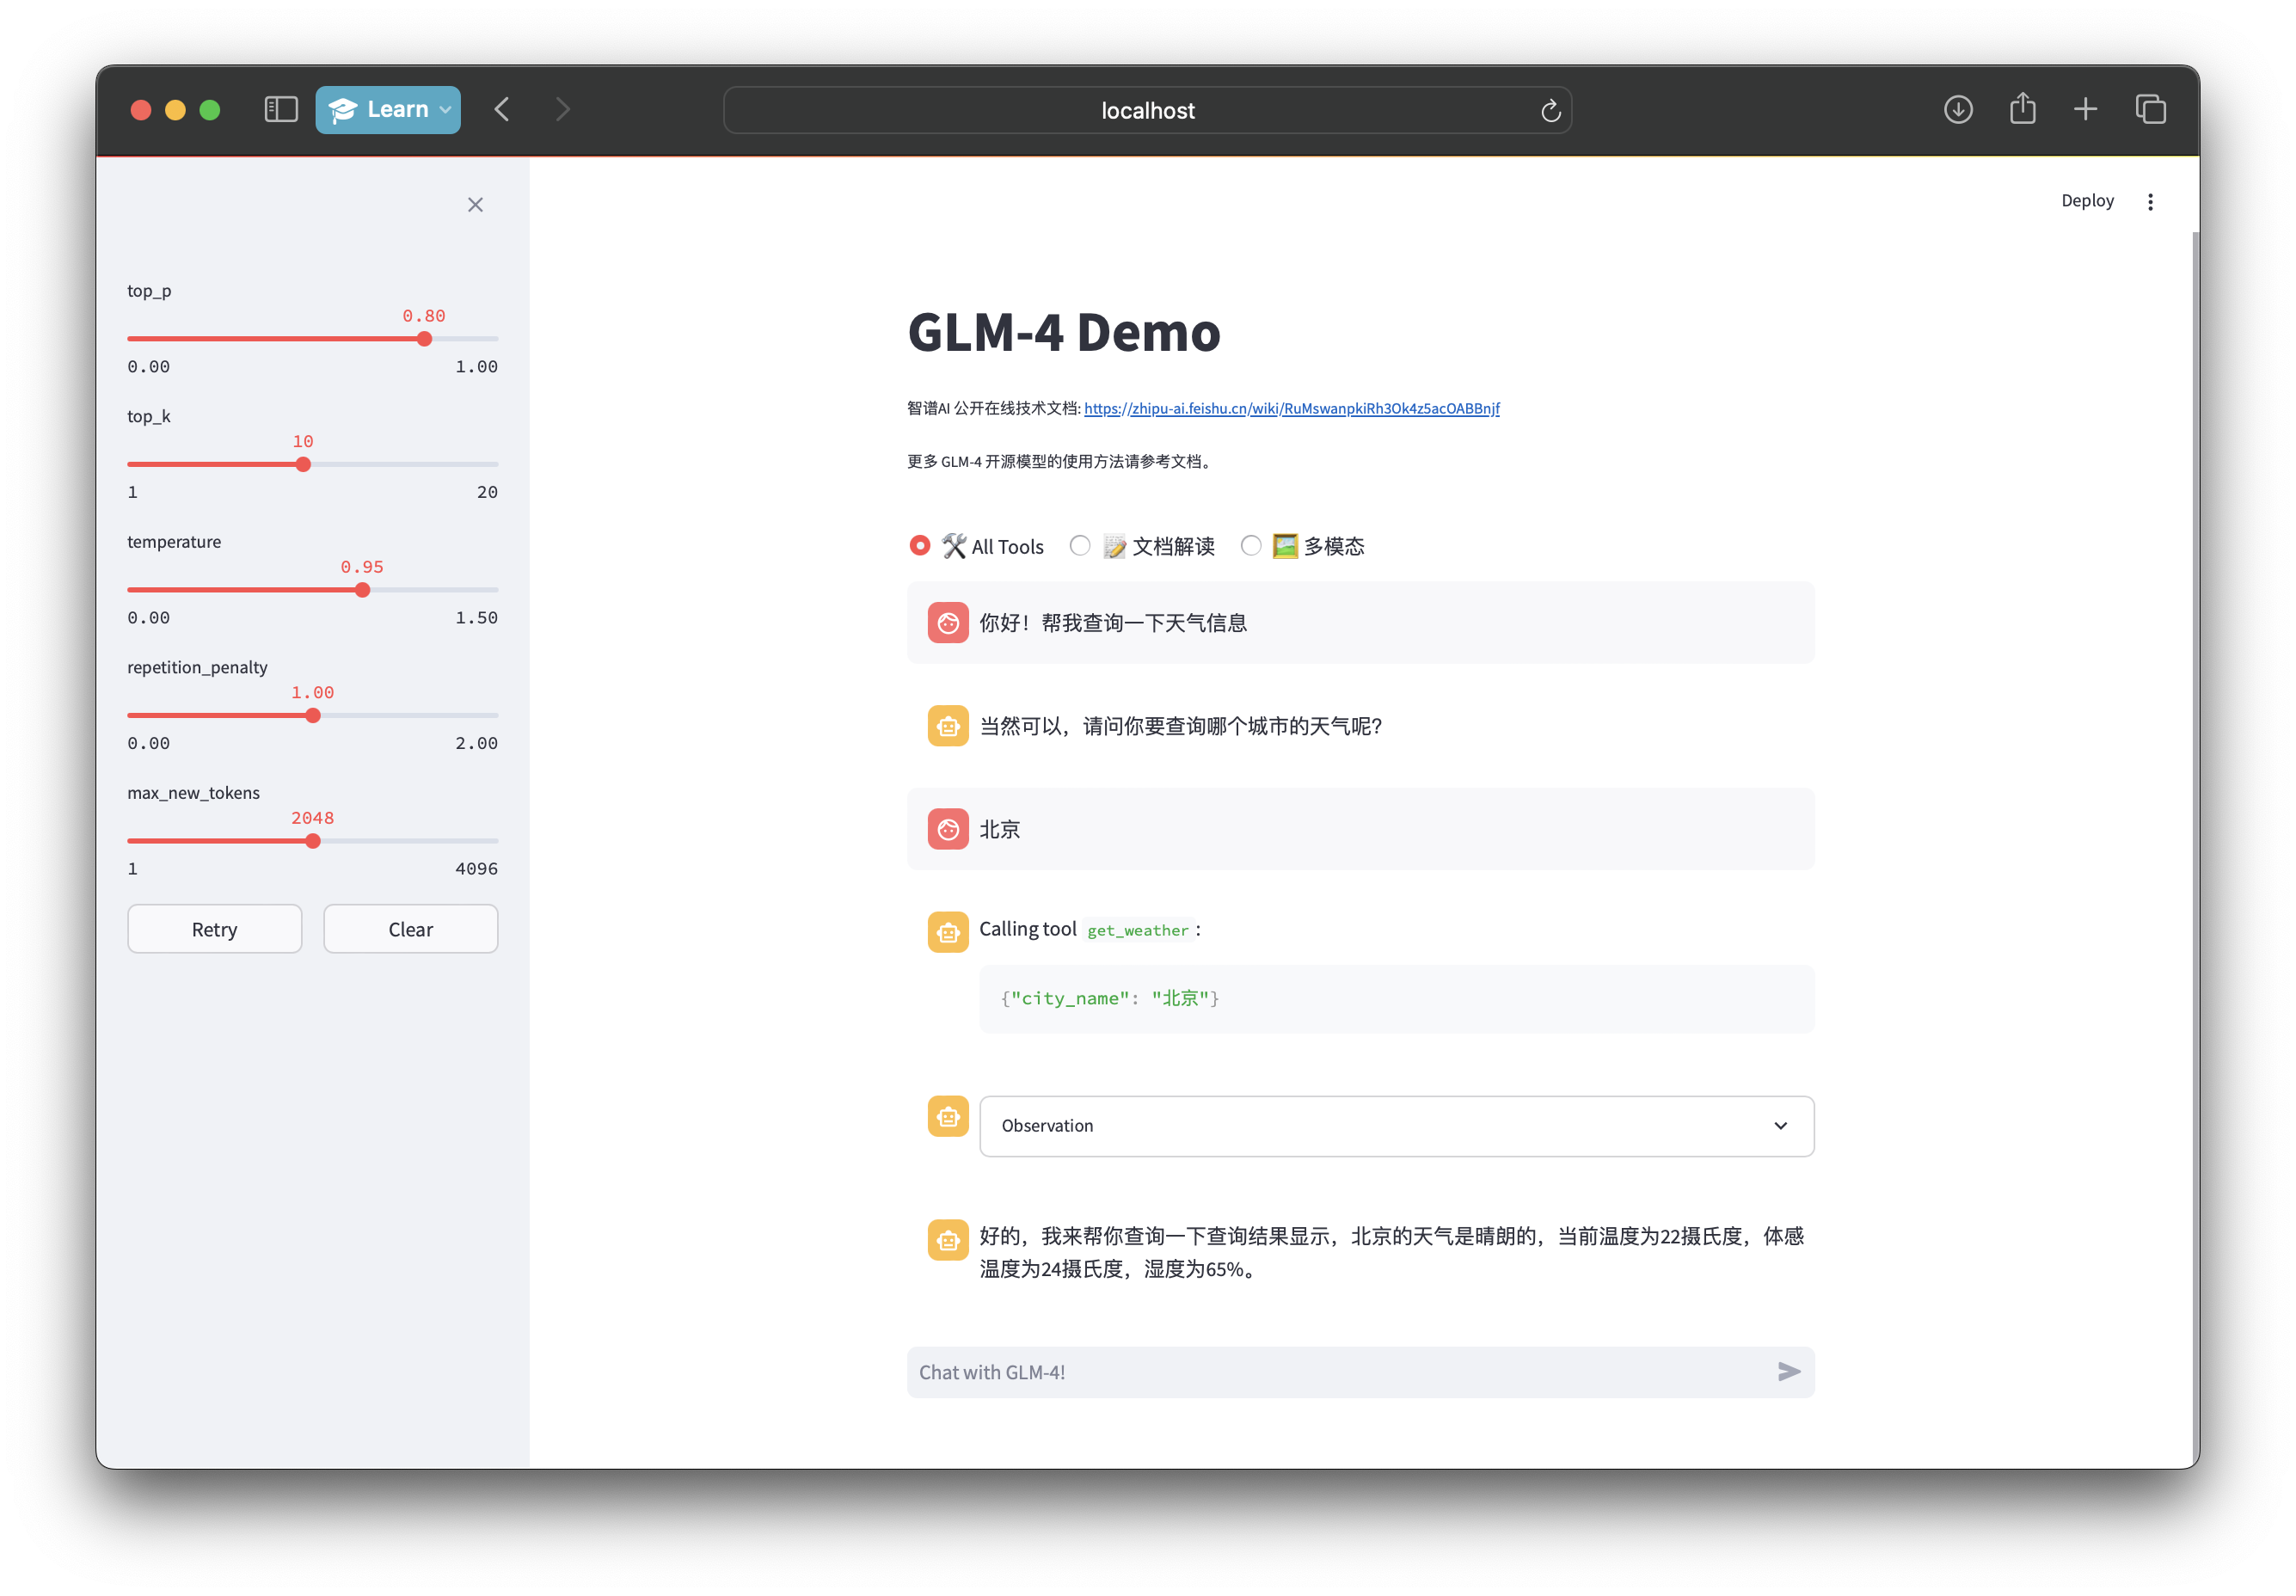Open the Learn dropdown

click(388, 109)
